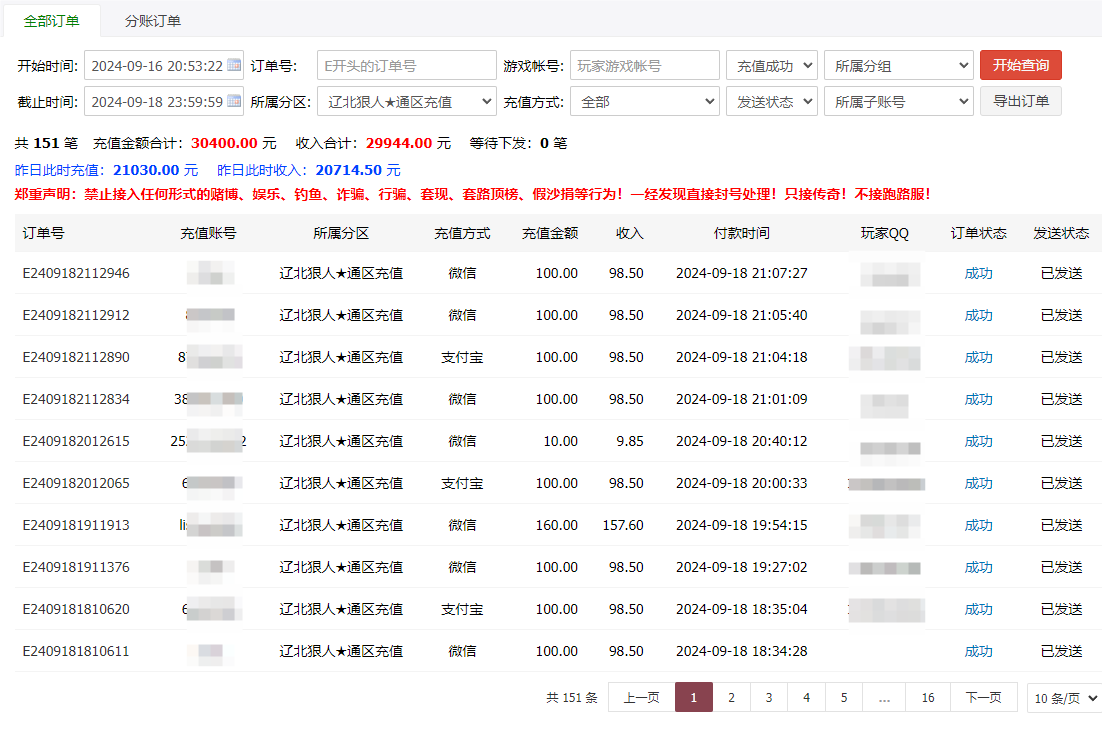Click payment time 2024-09-18 20:40:12

click(741, 441)
